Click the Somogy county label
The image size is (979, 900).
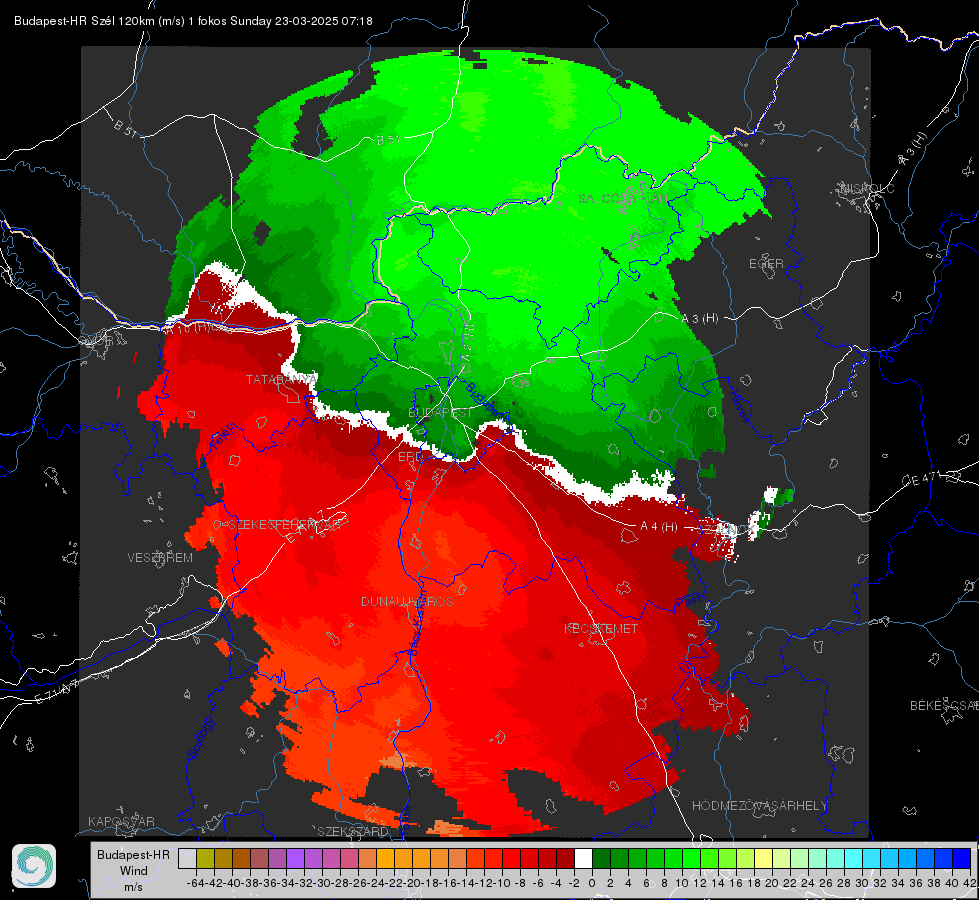click(201, 738)
